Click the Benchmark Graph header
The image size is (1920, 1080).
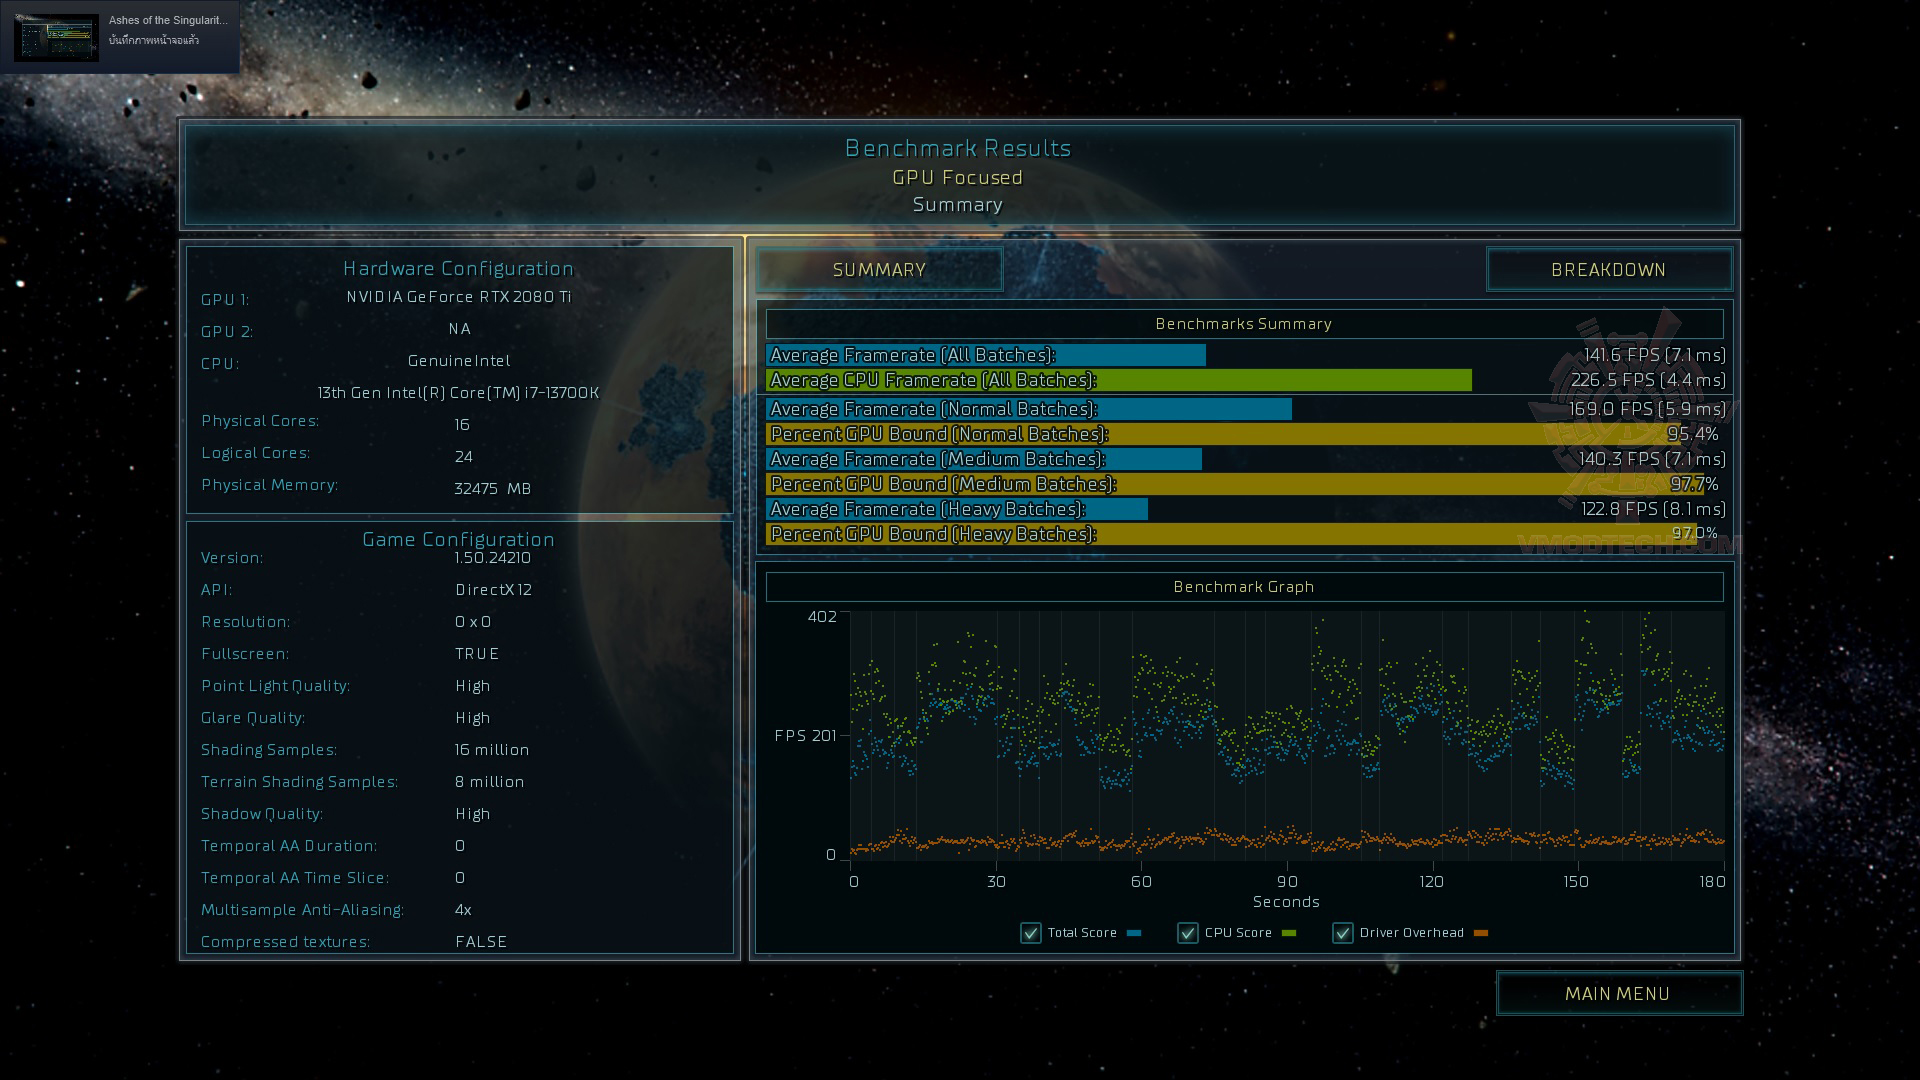1244,587
